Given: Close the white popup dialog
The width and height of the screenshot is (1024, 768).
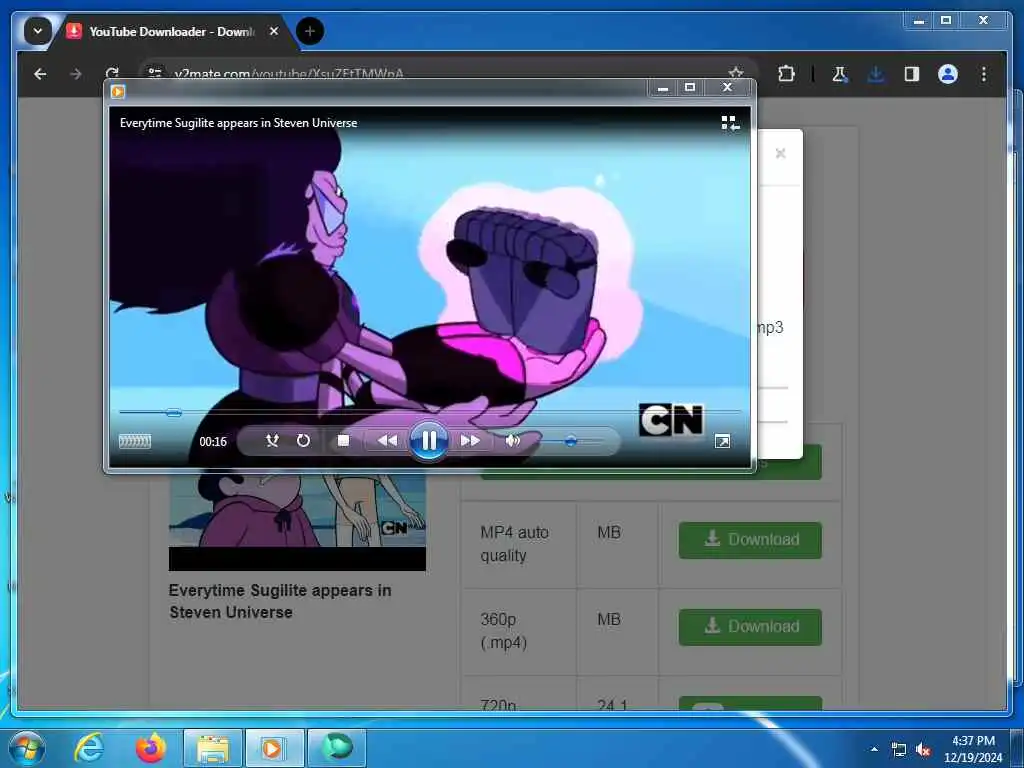Looking at the screenshot, I should [x=780, y=153].
